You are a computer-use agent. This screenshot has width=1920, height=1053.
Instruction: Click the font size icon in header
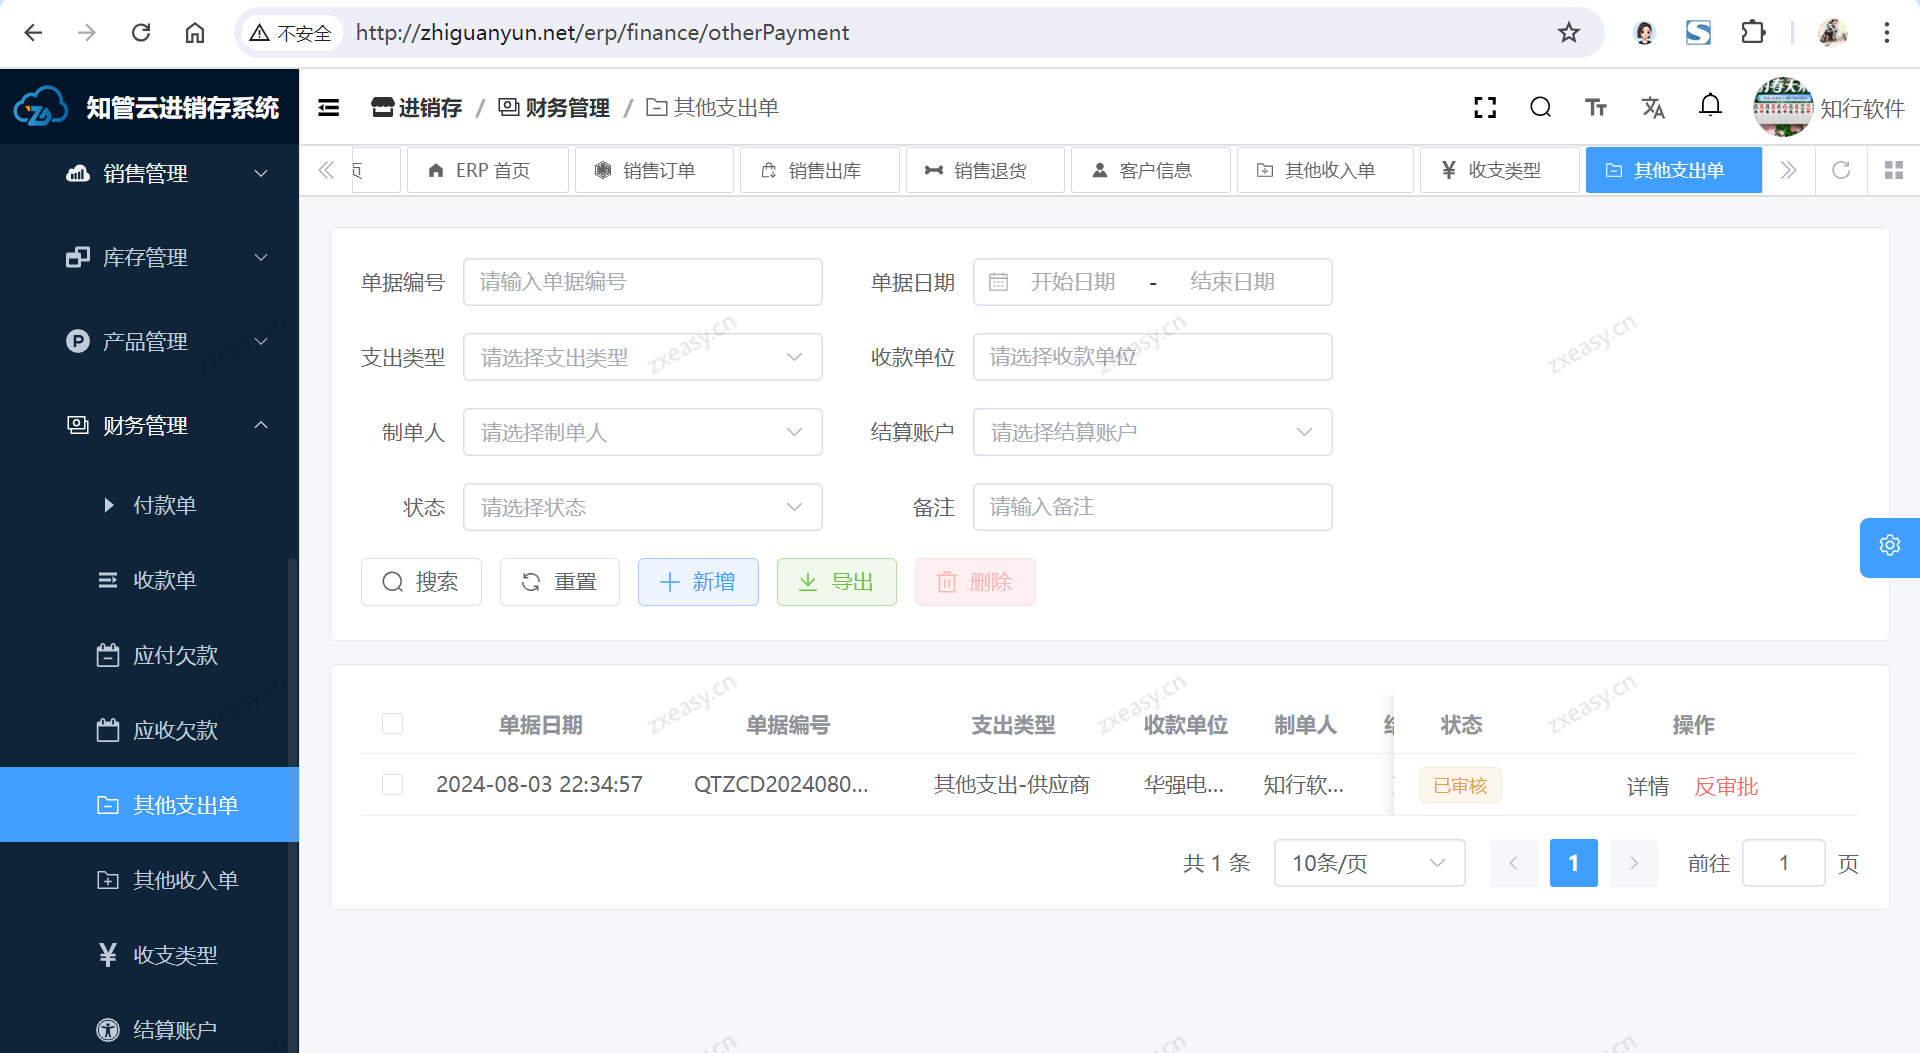click(x=1596, y=108)
